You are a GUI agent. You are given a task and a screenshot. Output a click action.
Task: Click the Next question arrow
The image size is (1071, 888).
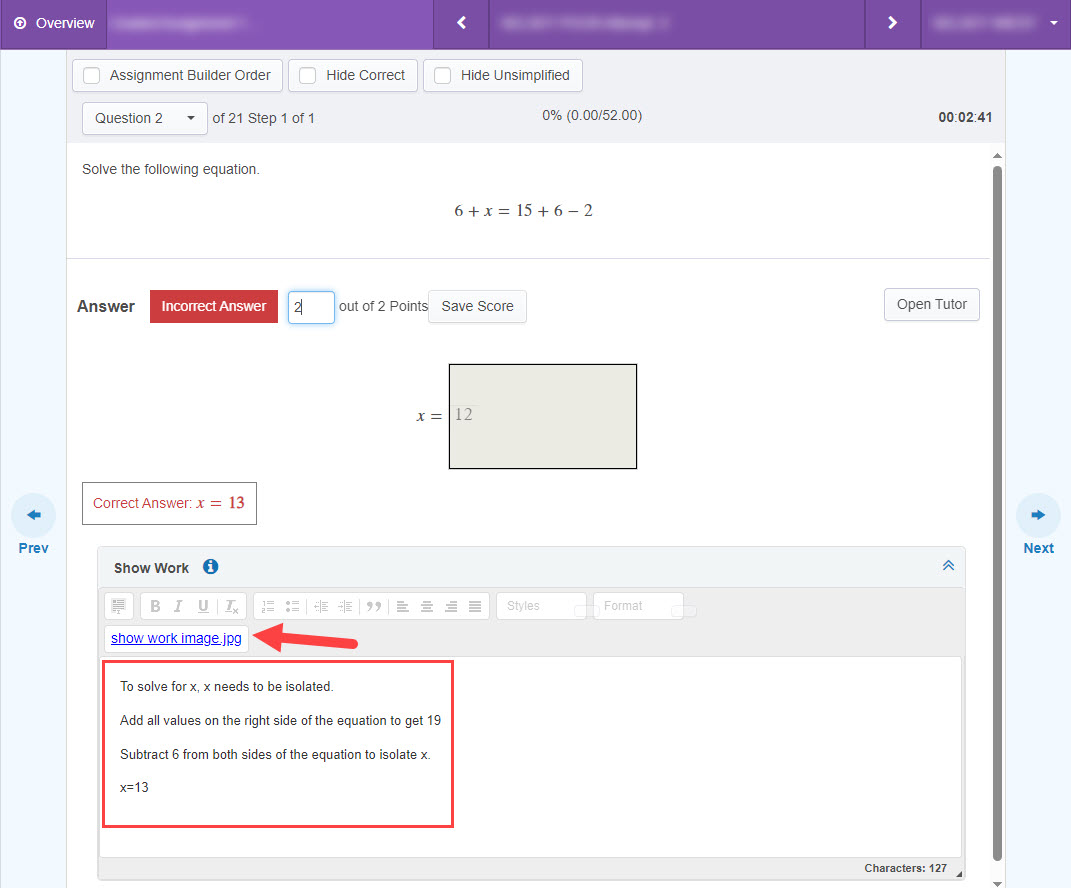click(x=1038, y=516)
